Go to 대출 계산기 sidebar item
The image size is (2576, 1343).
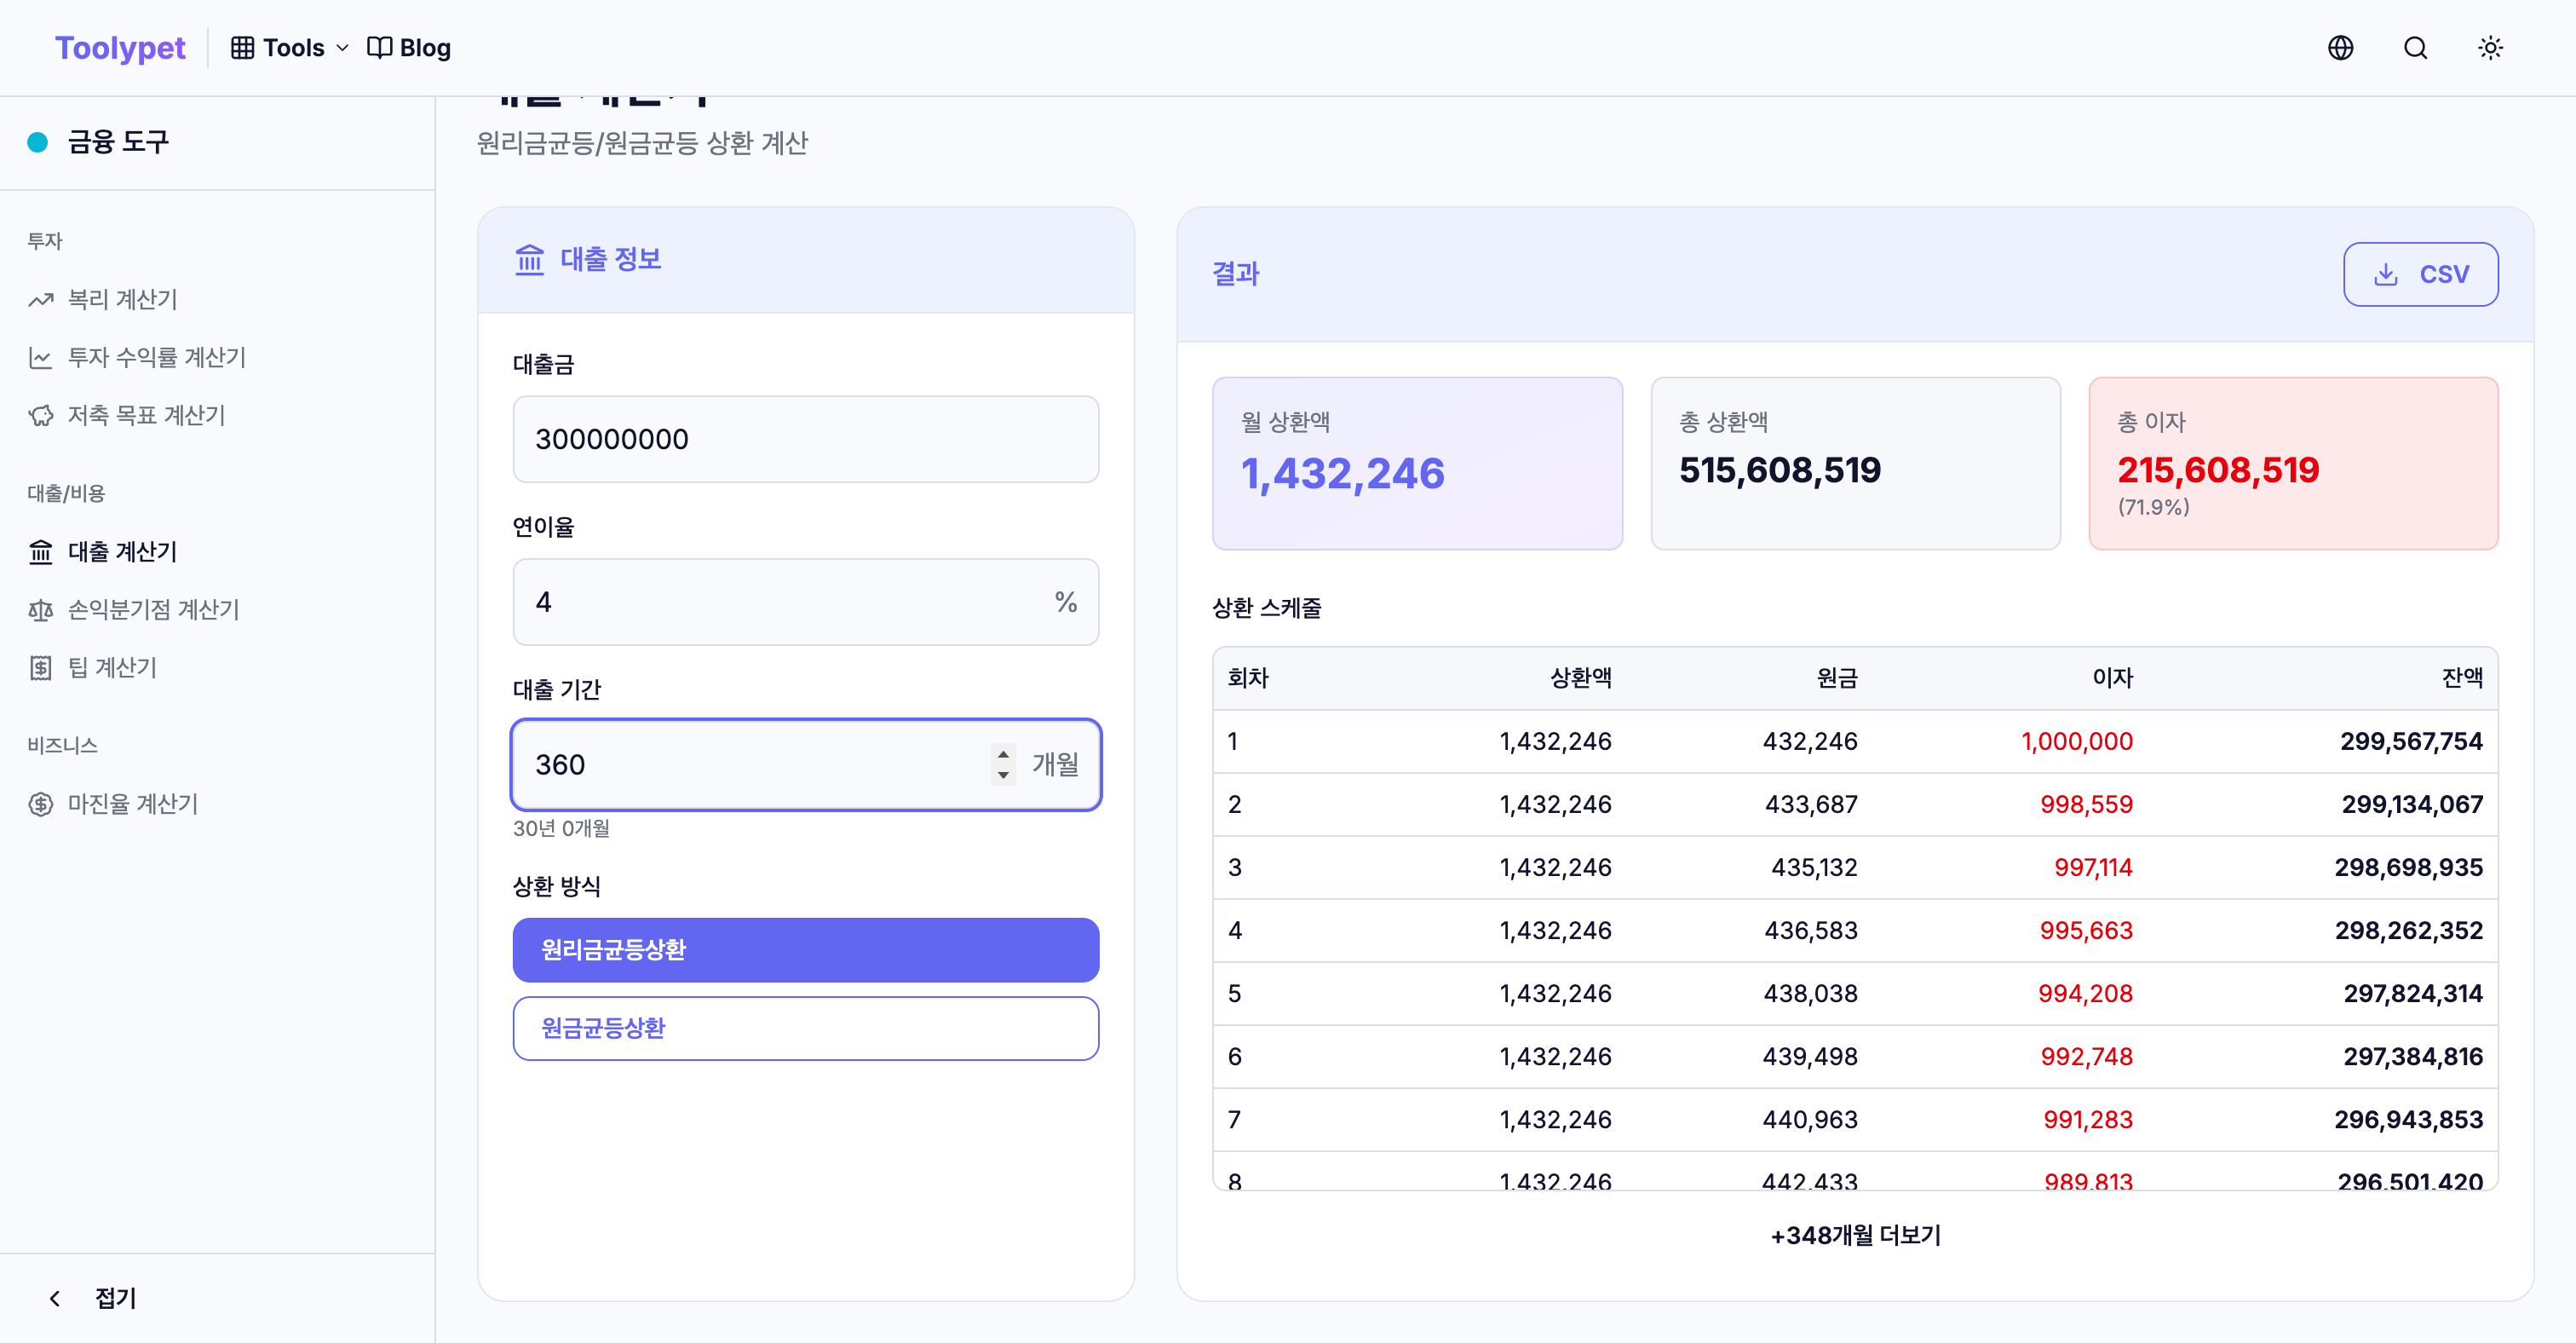(122, 551)
